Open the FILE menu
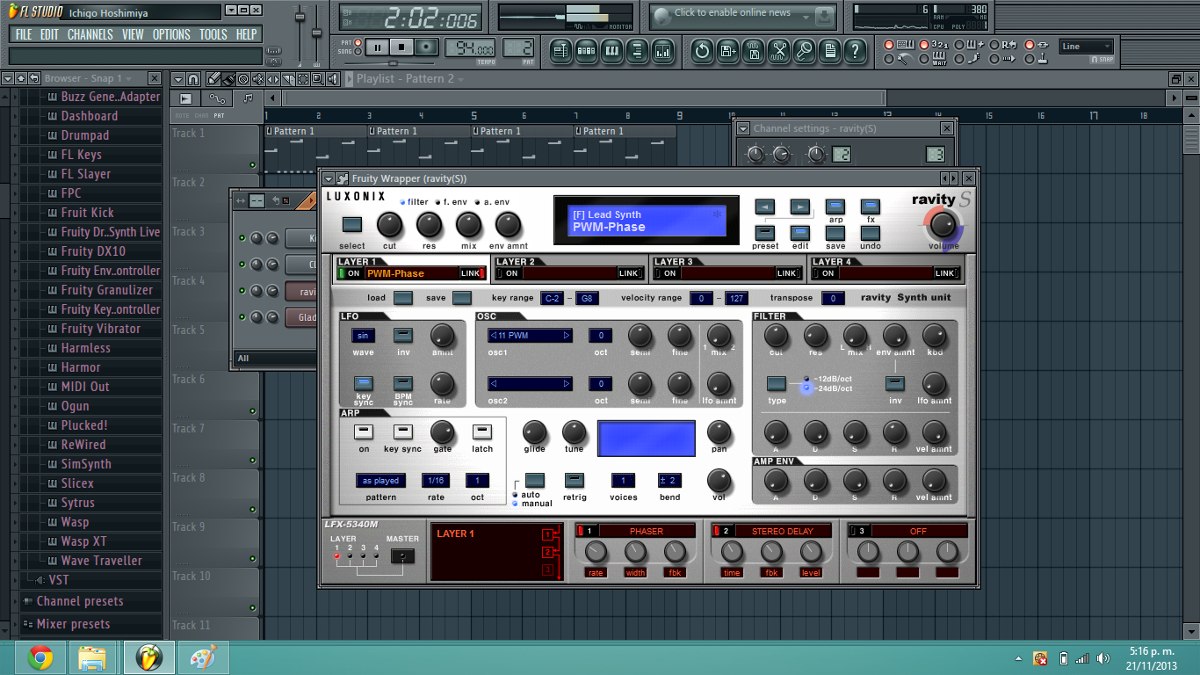Image resolution: width=1200 pixels, height=675 pixels. [x=23, y=34]
